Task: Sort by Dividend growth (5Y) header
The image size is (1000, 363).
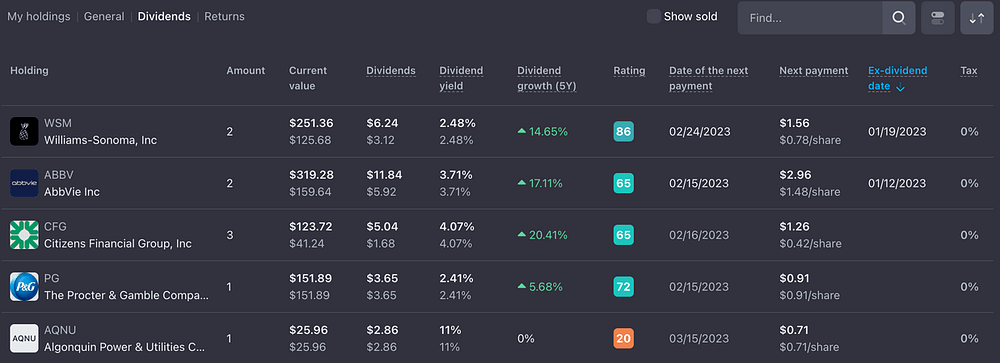Action: (547, 78)
